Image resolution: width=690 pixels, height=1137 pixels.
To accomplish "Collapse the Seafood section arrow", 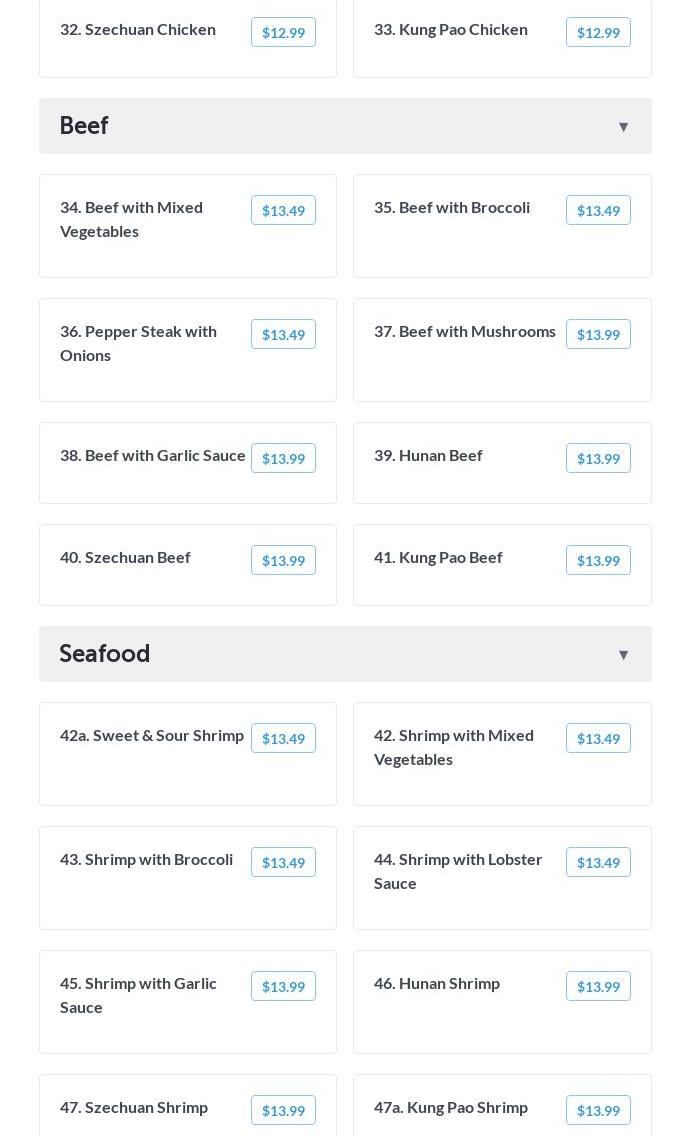I will click(623, 655).
